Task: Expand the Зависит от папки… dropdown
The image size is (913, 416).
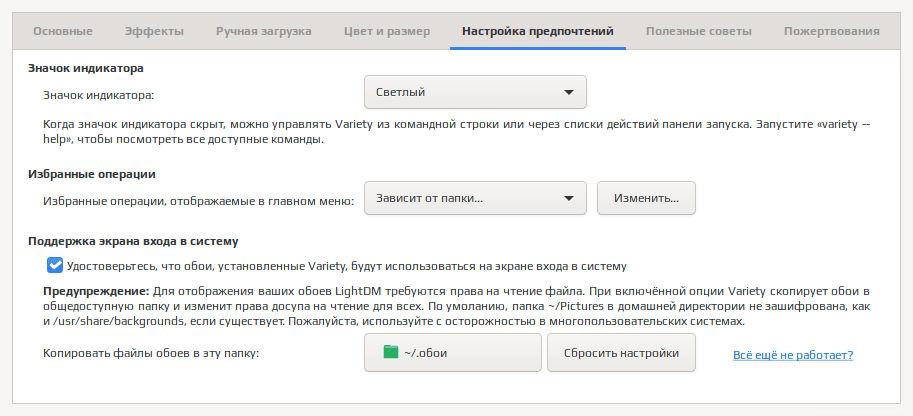Action: click(475, 198)
